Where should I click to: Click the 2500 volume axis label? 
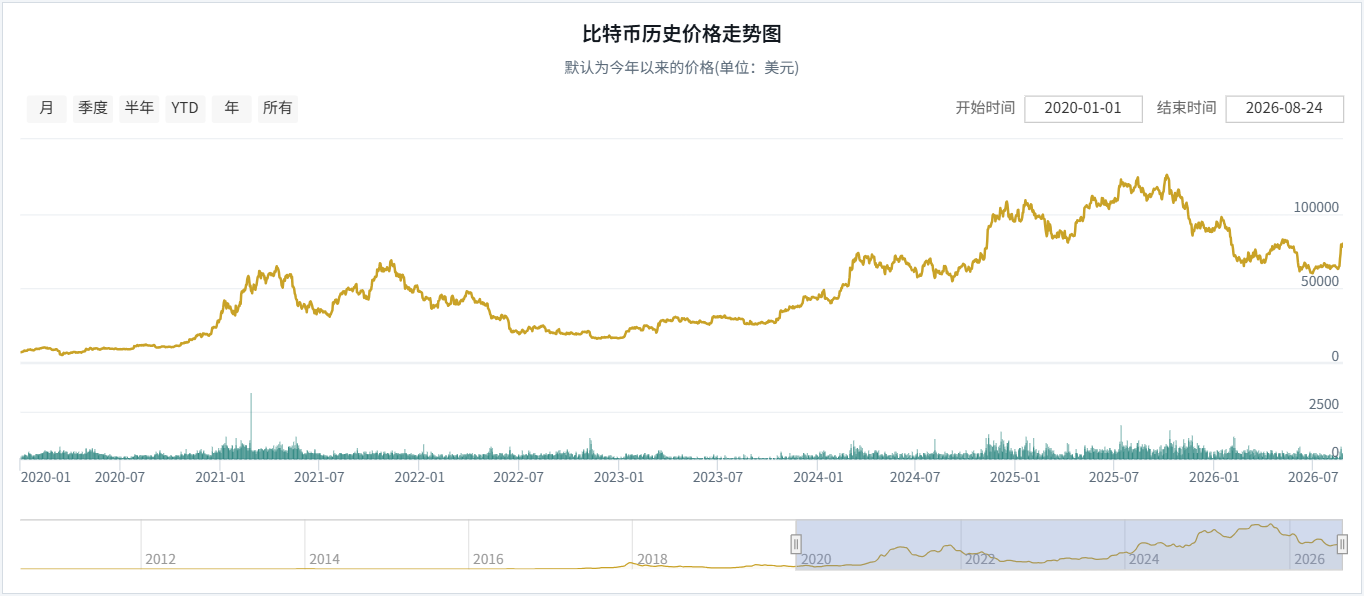click(1324, 404)
